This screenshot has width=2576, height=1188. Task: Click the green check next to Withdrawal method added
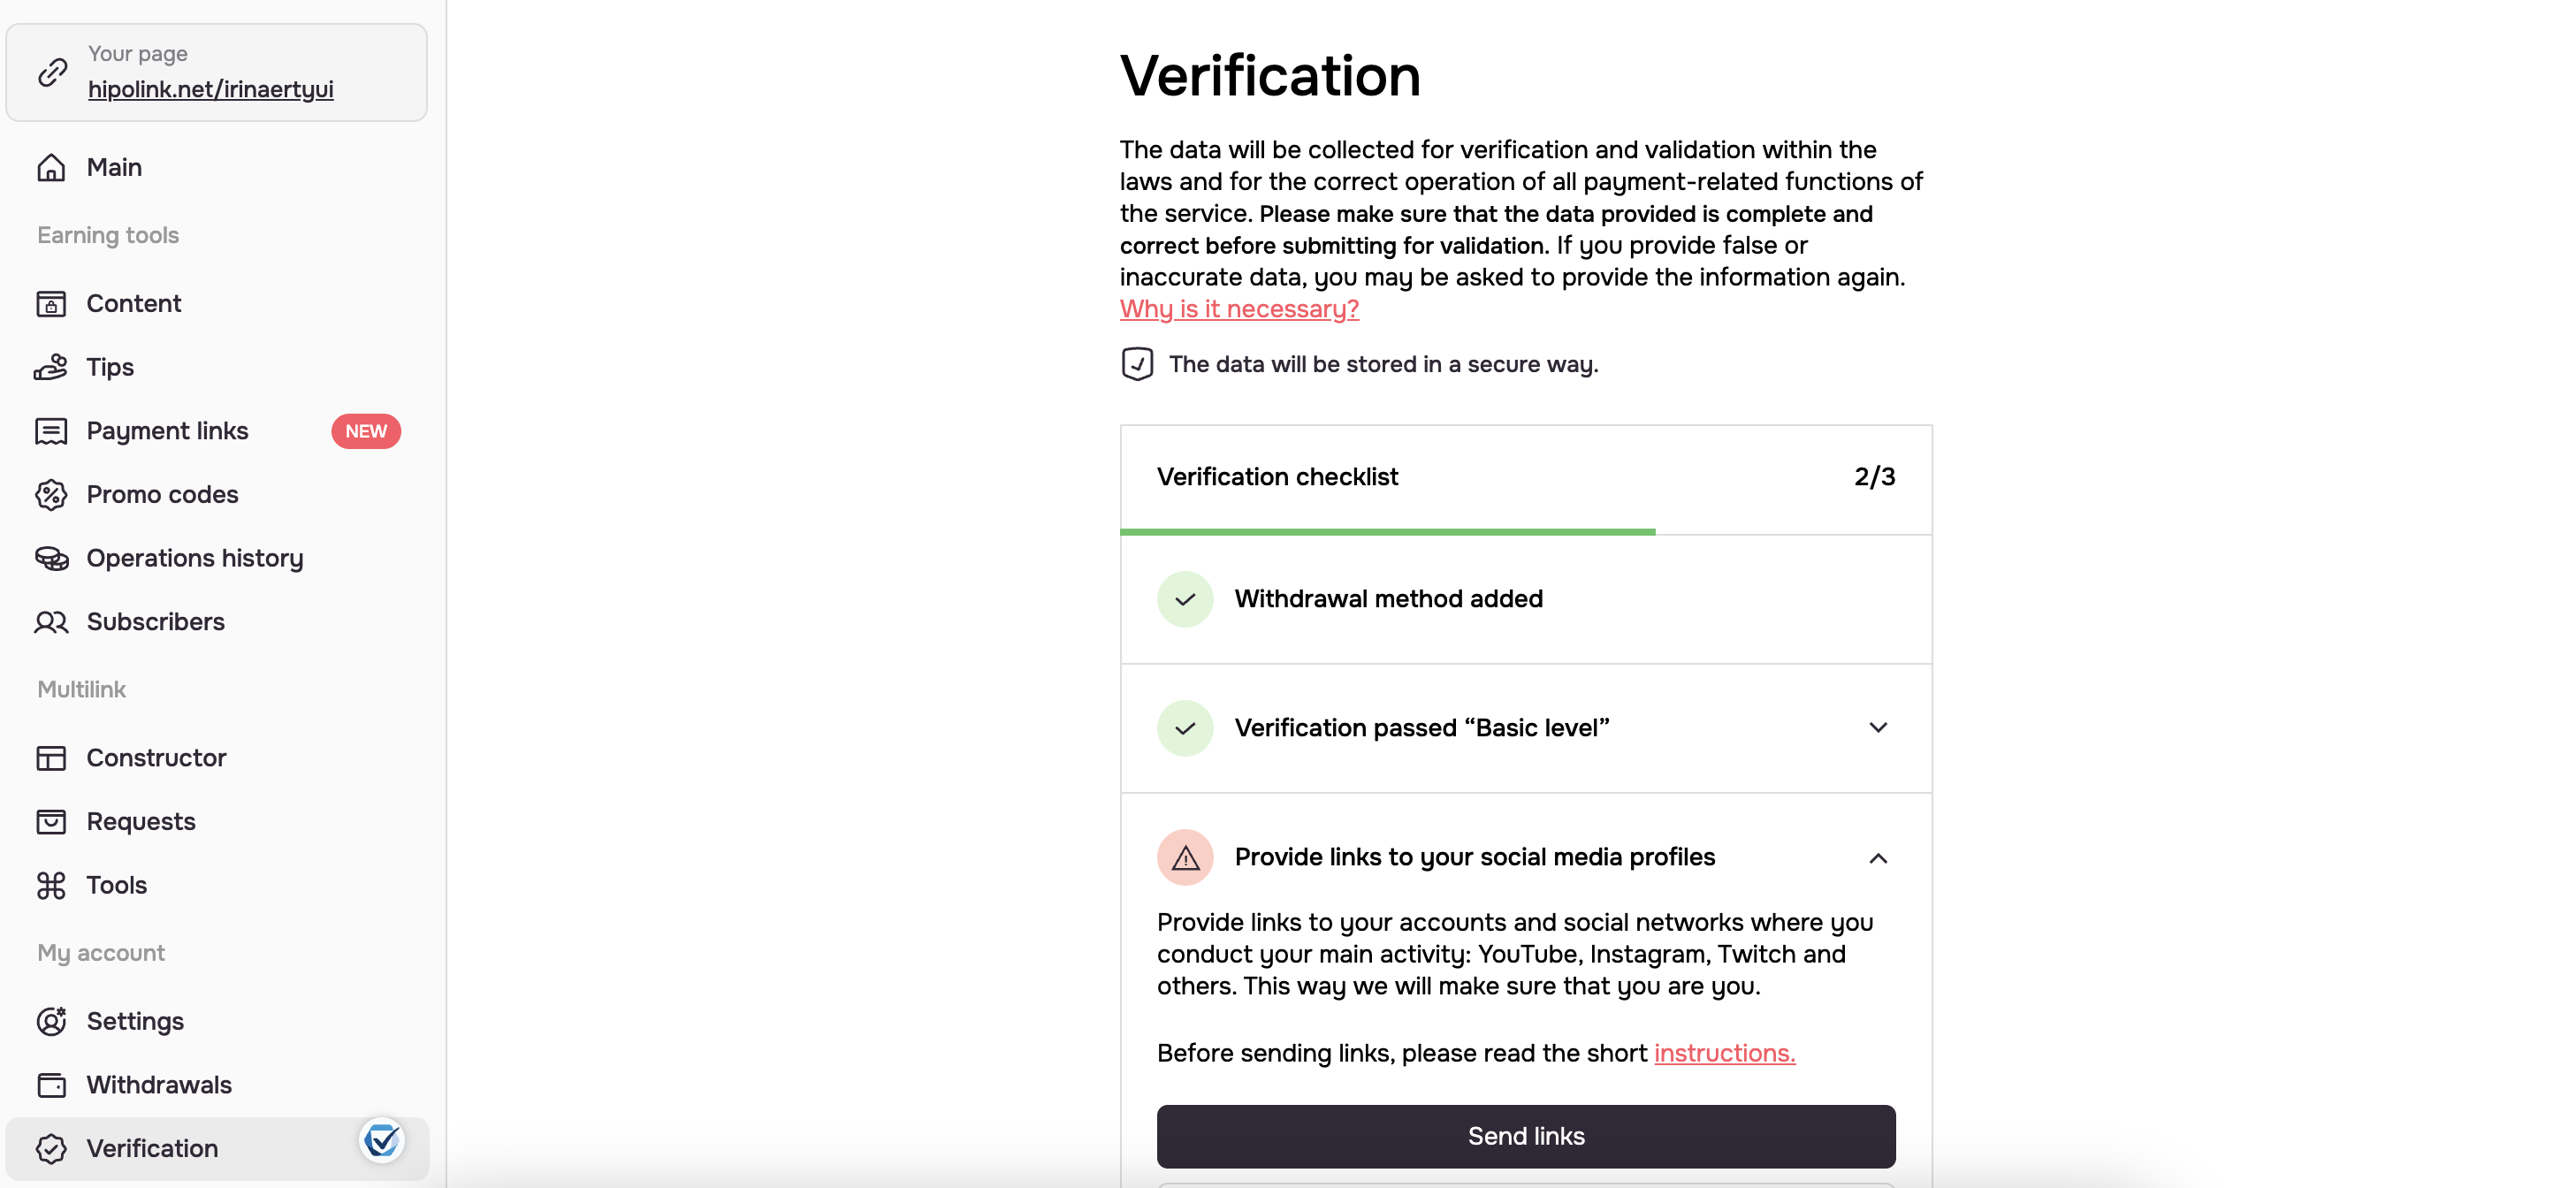1185,599
